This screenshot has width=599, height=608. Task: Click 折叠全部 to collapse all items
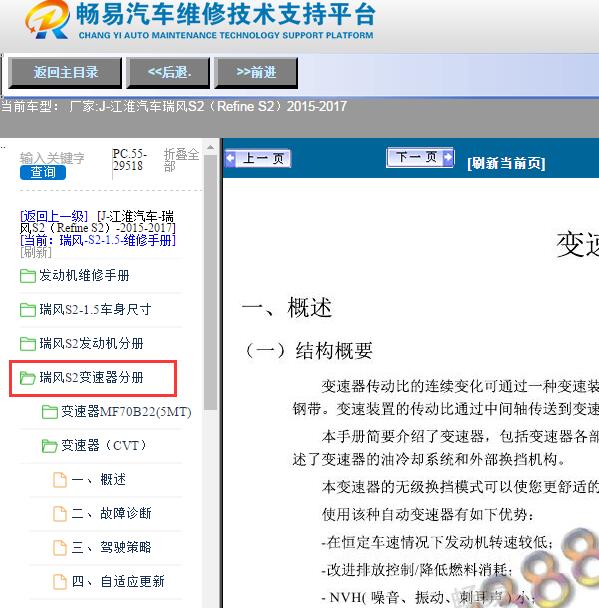pyautogui.click(x=181, y=160)
